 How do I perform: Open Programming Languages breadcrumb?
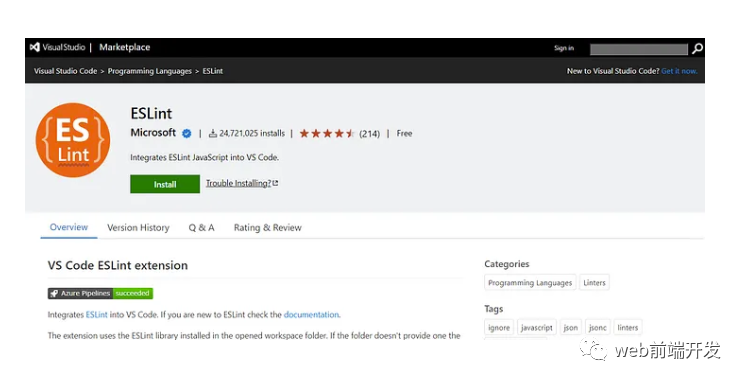tap(149, 71)
